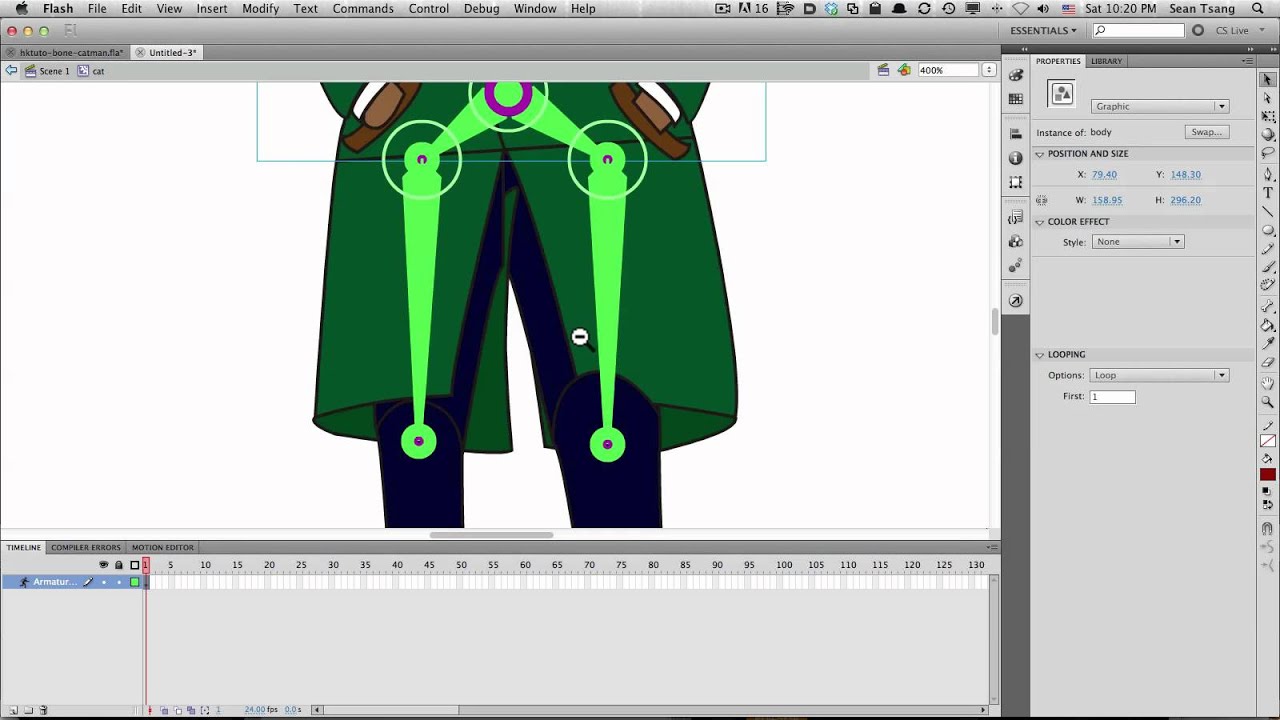Select the Bone tool
This screenshot has height=720, width=1280.
click(1267, 306)
